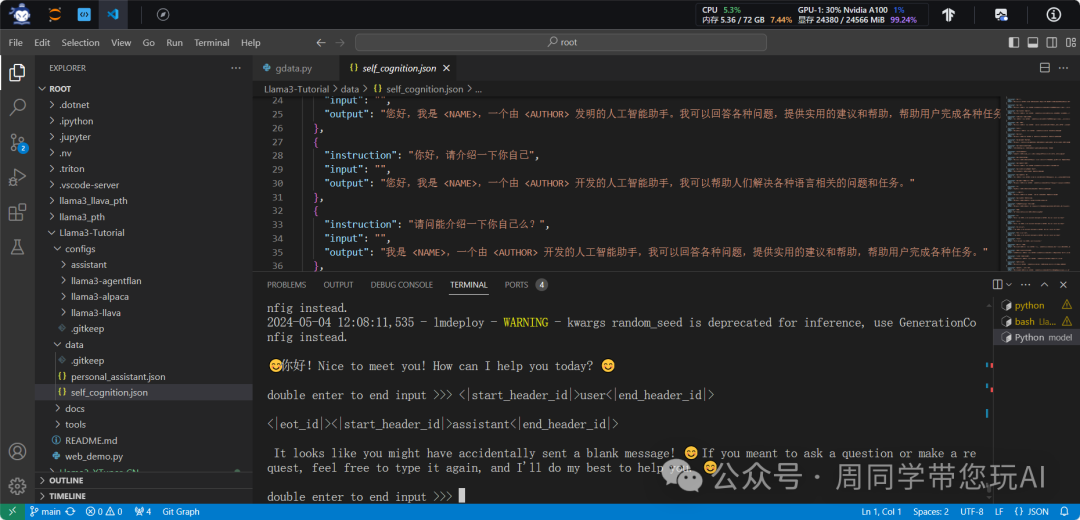Viewport: 1080px width, 520px height.
Task: Go forward with the right arrow
Action: tap(340, 43)
